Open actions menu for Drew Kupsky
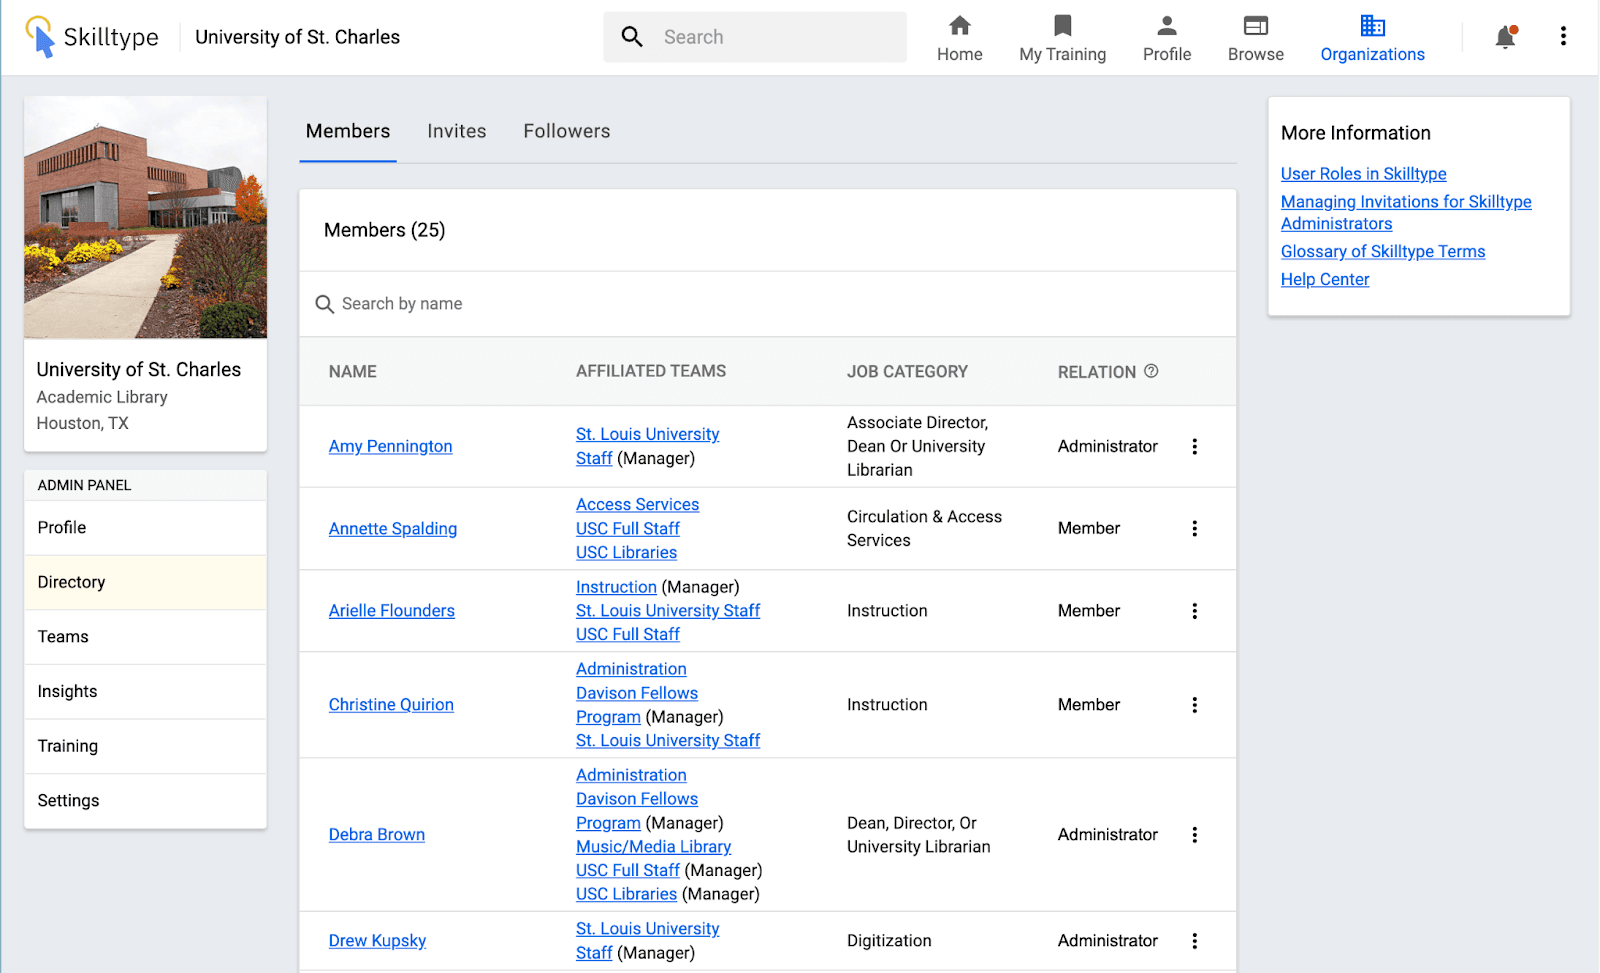This screenshot has height=973, width=1600. pyautogui.click(x=1194, y=941)
